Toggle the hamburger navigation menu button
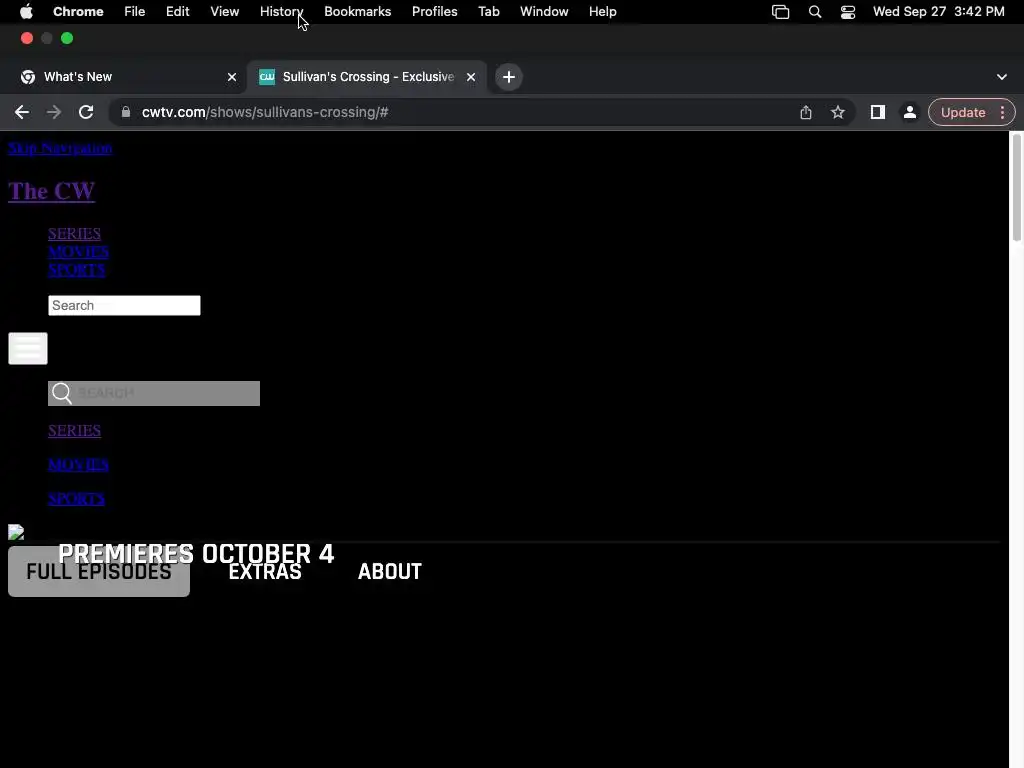1024x768 pixels. [x=28, y=348]
